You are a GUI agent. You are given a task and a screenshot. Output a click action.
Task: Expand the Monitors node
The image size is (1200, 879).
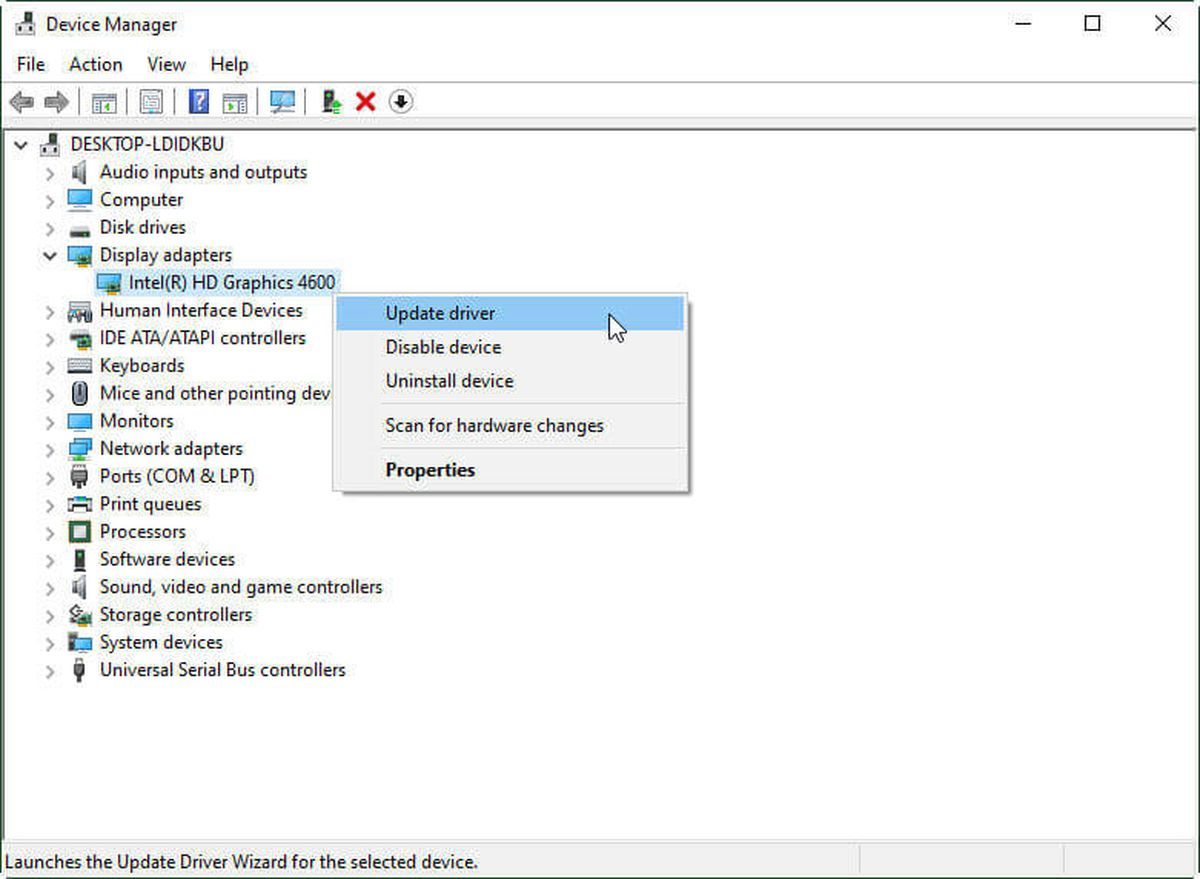[x=50, y=422]
